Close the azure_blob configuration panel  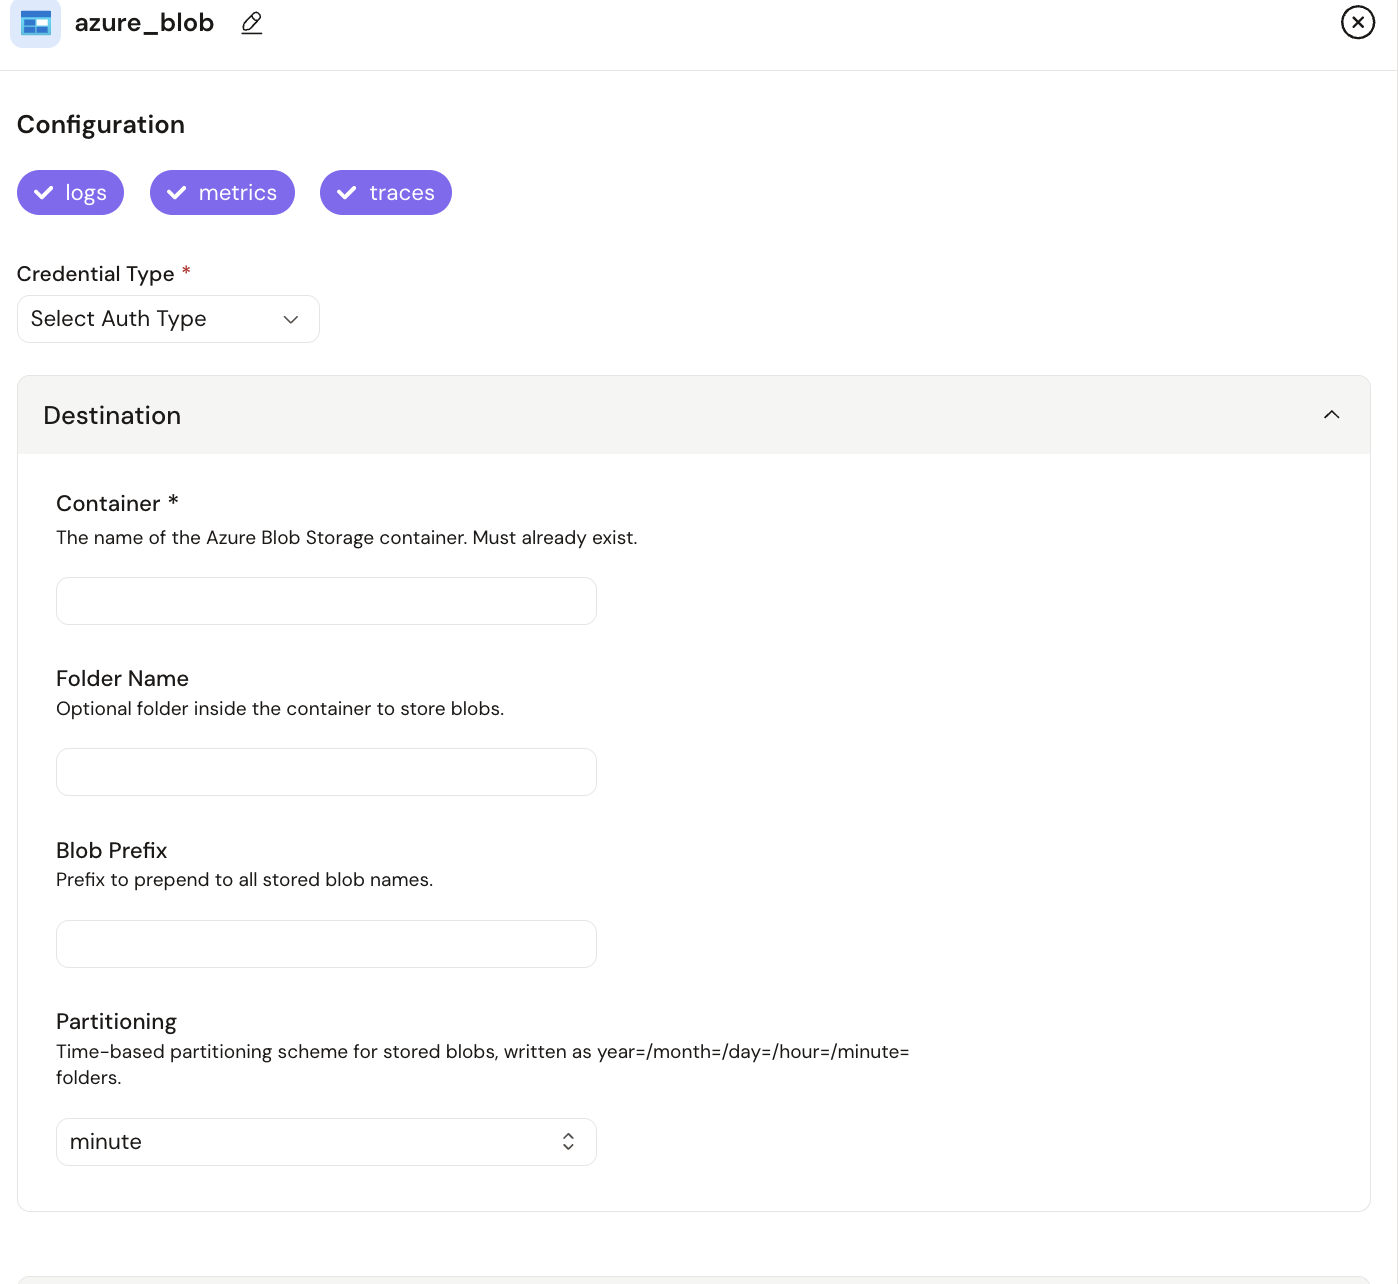[1358, 22]
